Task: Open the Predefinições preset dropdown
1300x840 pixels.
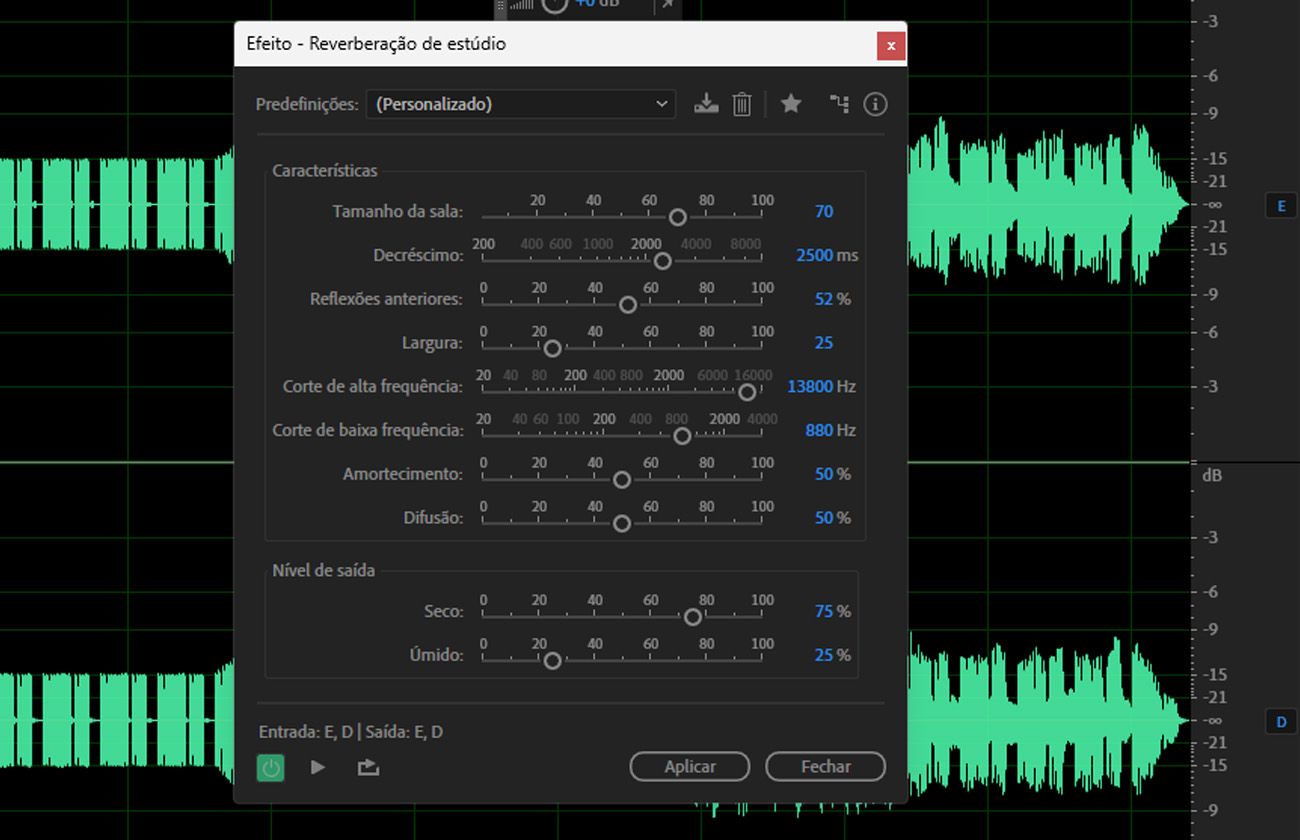Action: [x=660, y=103]
